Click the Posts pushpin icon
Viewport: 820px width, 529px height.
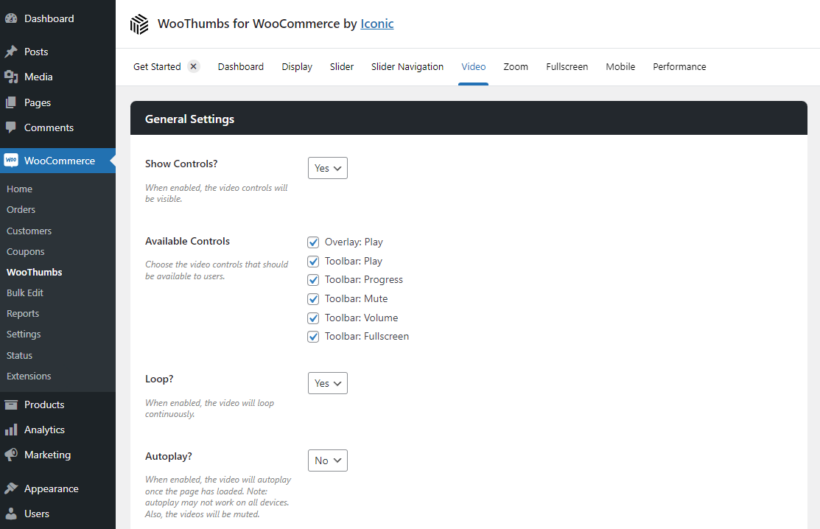point(11,51)
